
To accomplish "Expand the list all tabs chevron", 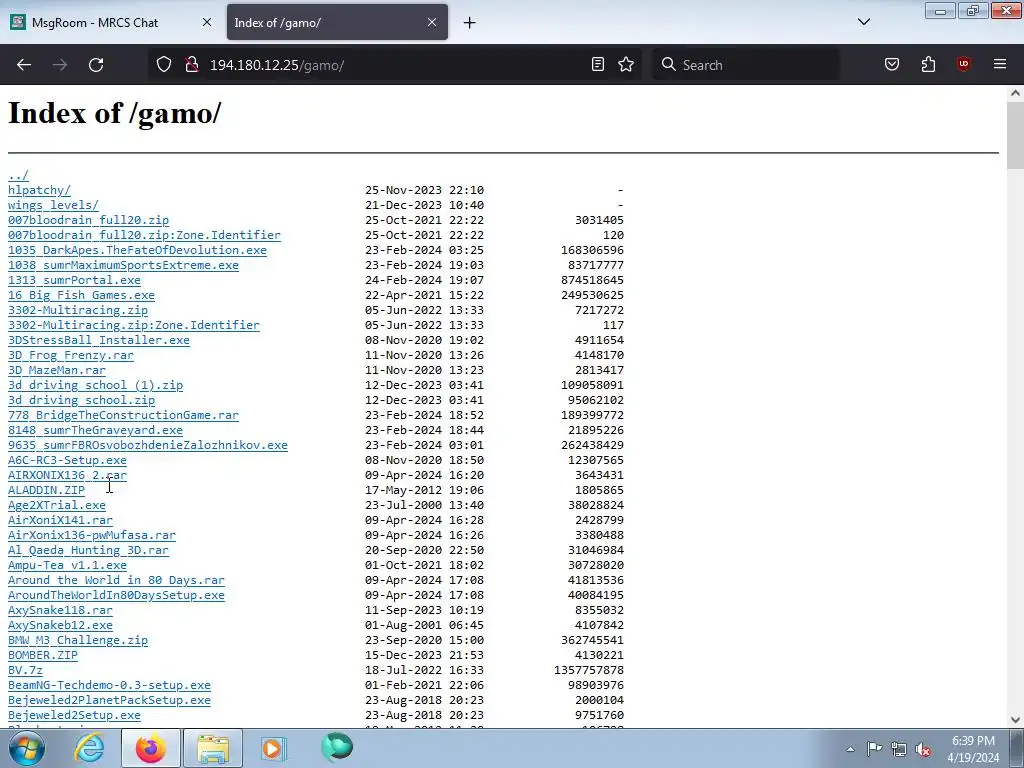I will [x=864, y=22].
